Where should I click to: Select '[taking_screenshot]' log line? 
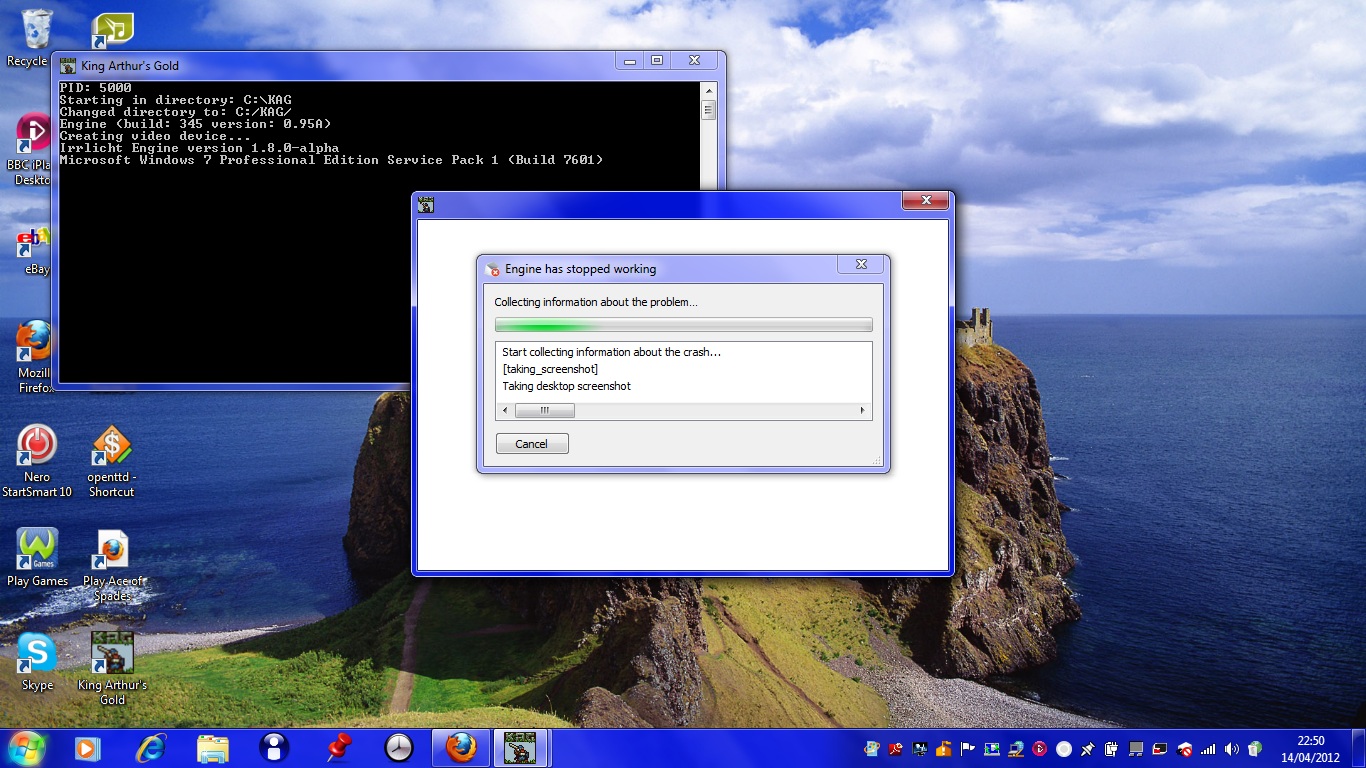click(550, 369)
